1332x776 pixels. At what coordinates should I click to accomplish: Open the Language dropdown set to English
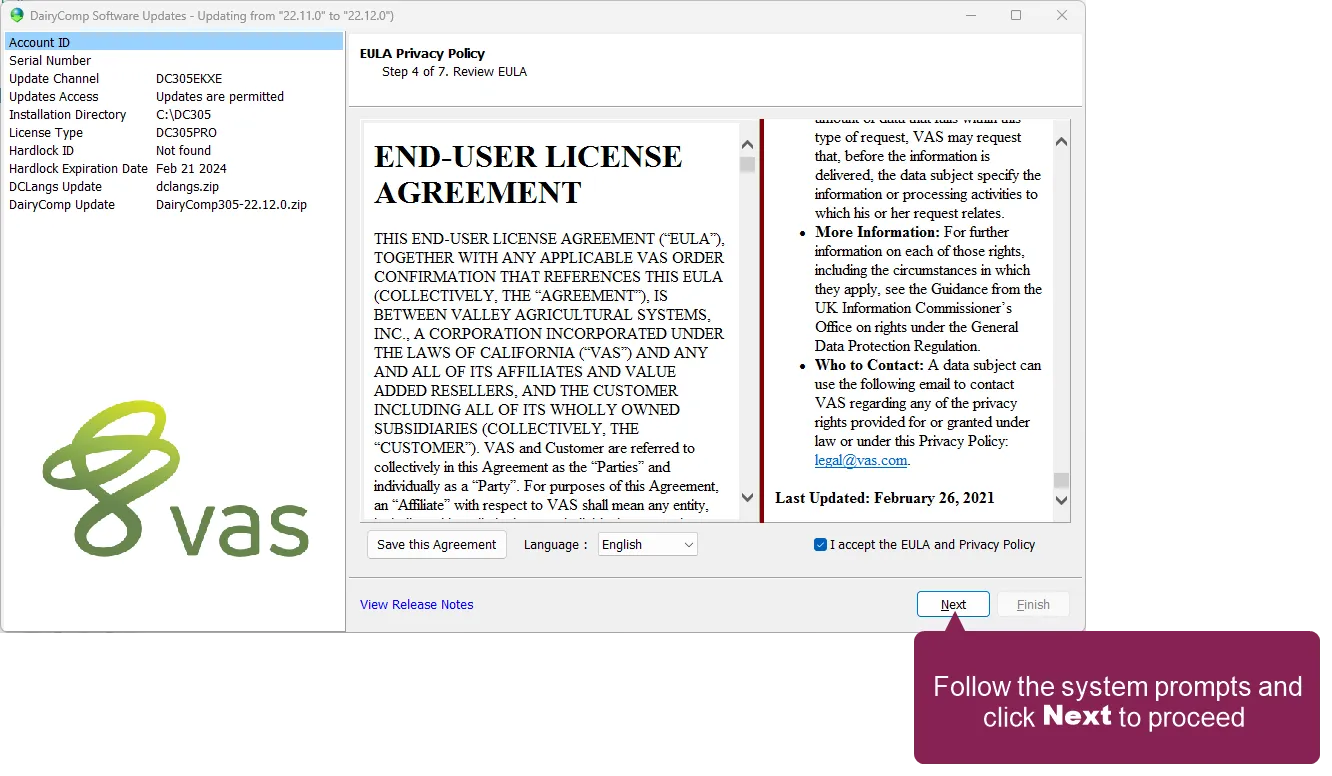coord(648,545)
